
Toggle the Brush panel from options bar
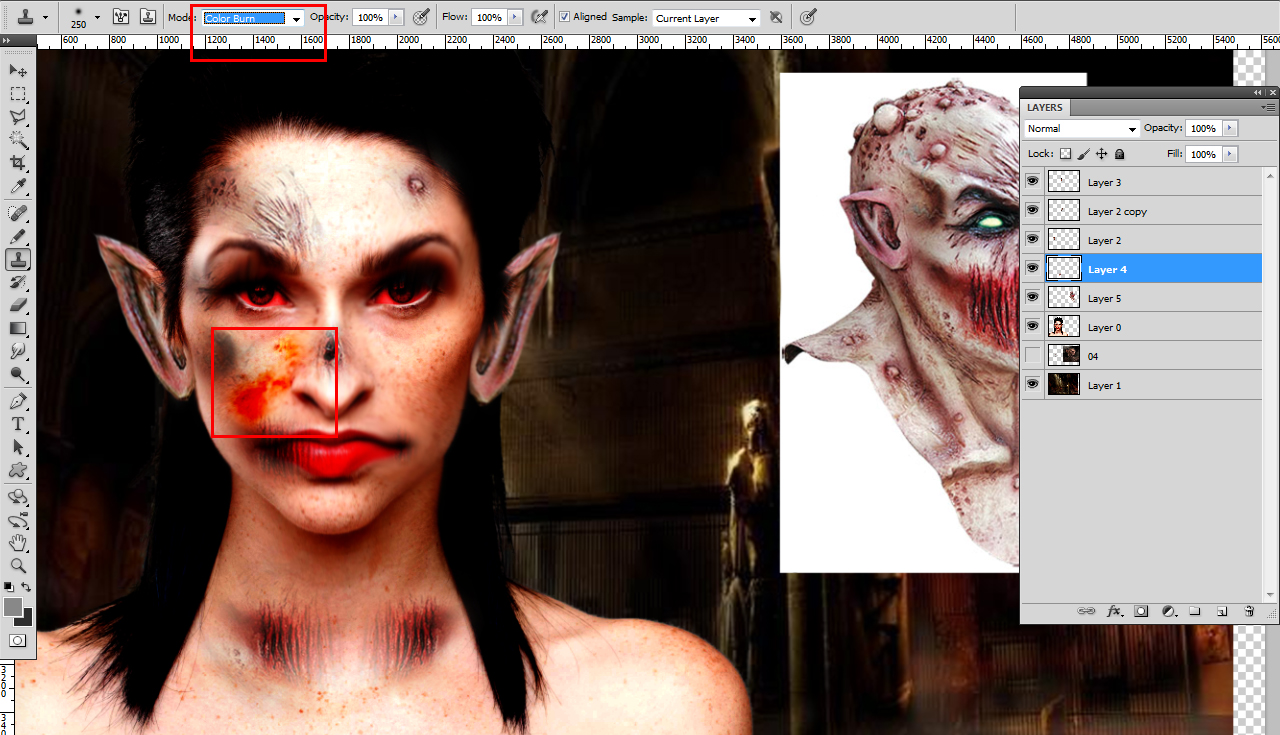[x=120, y=17]
